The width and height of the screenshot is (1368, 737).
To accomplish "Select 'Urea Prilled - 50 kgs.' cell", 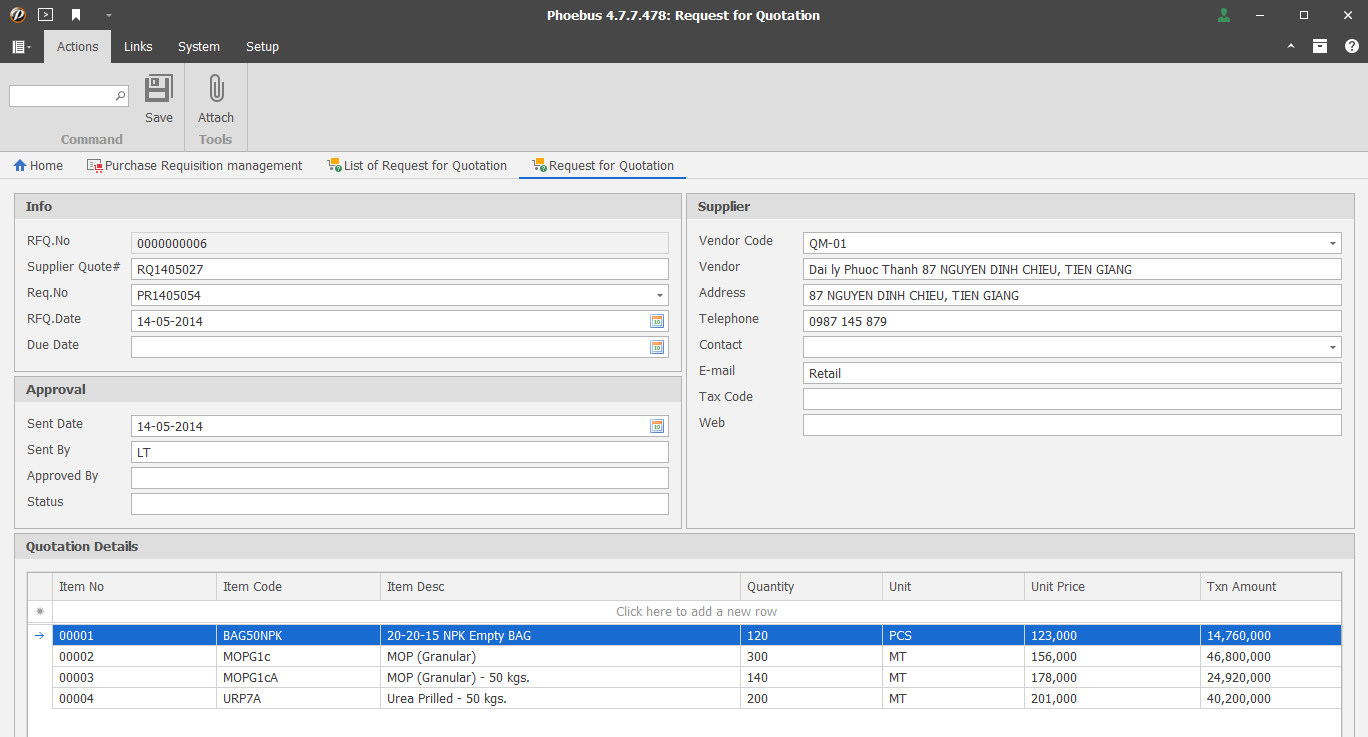I will coord(560,699).
